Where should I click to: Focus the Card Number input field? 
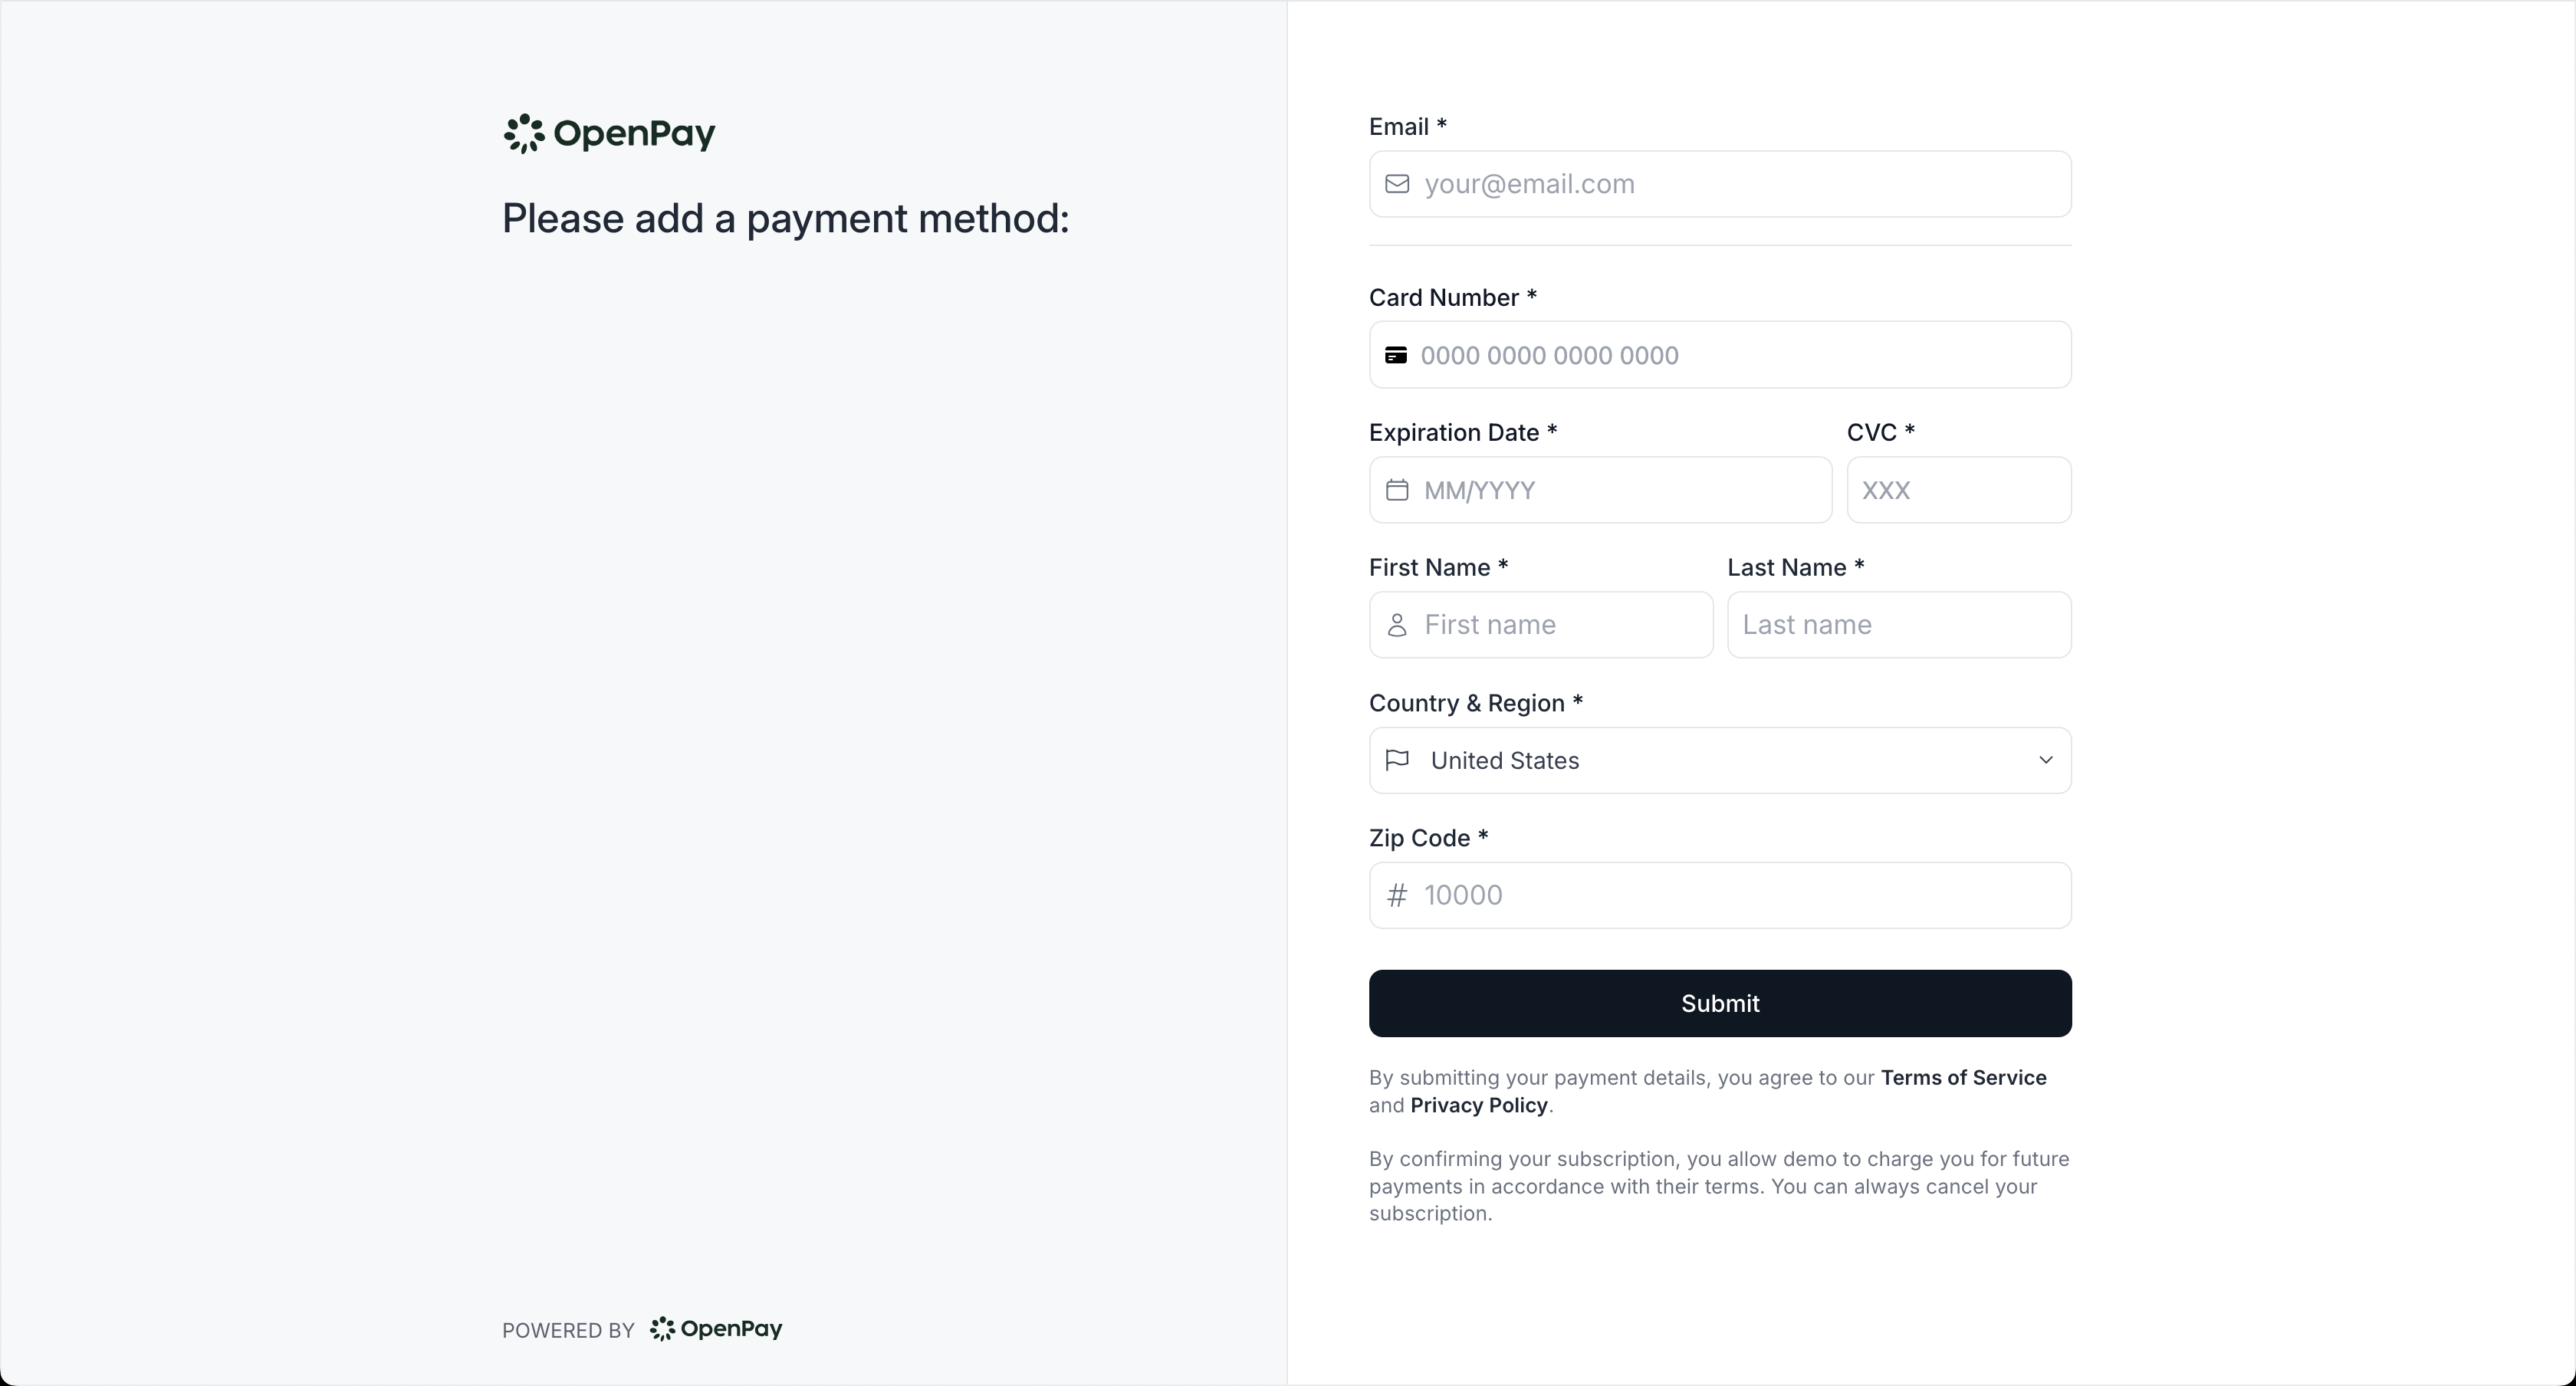point(1740,355)
